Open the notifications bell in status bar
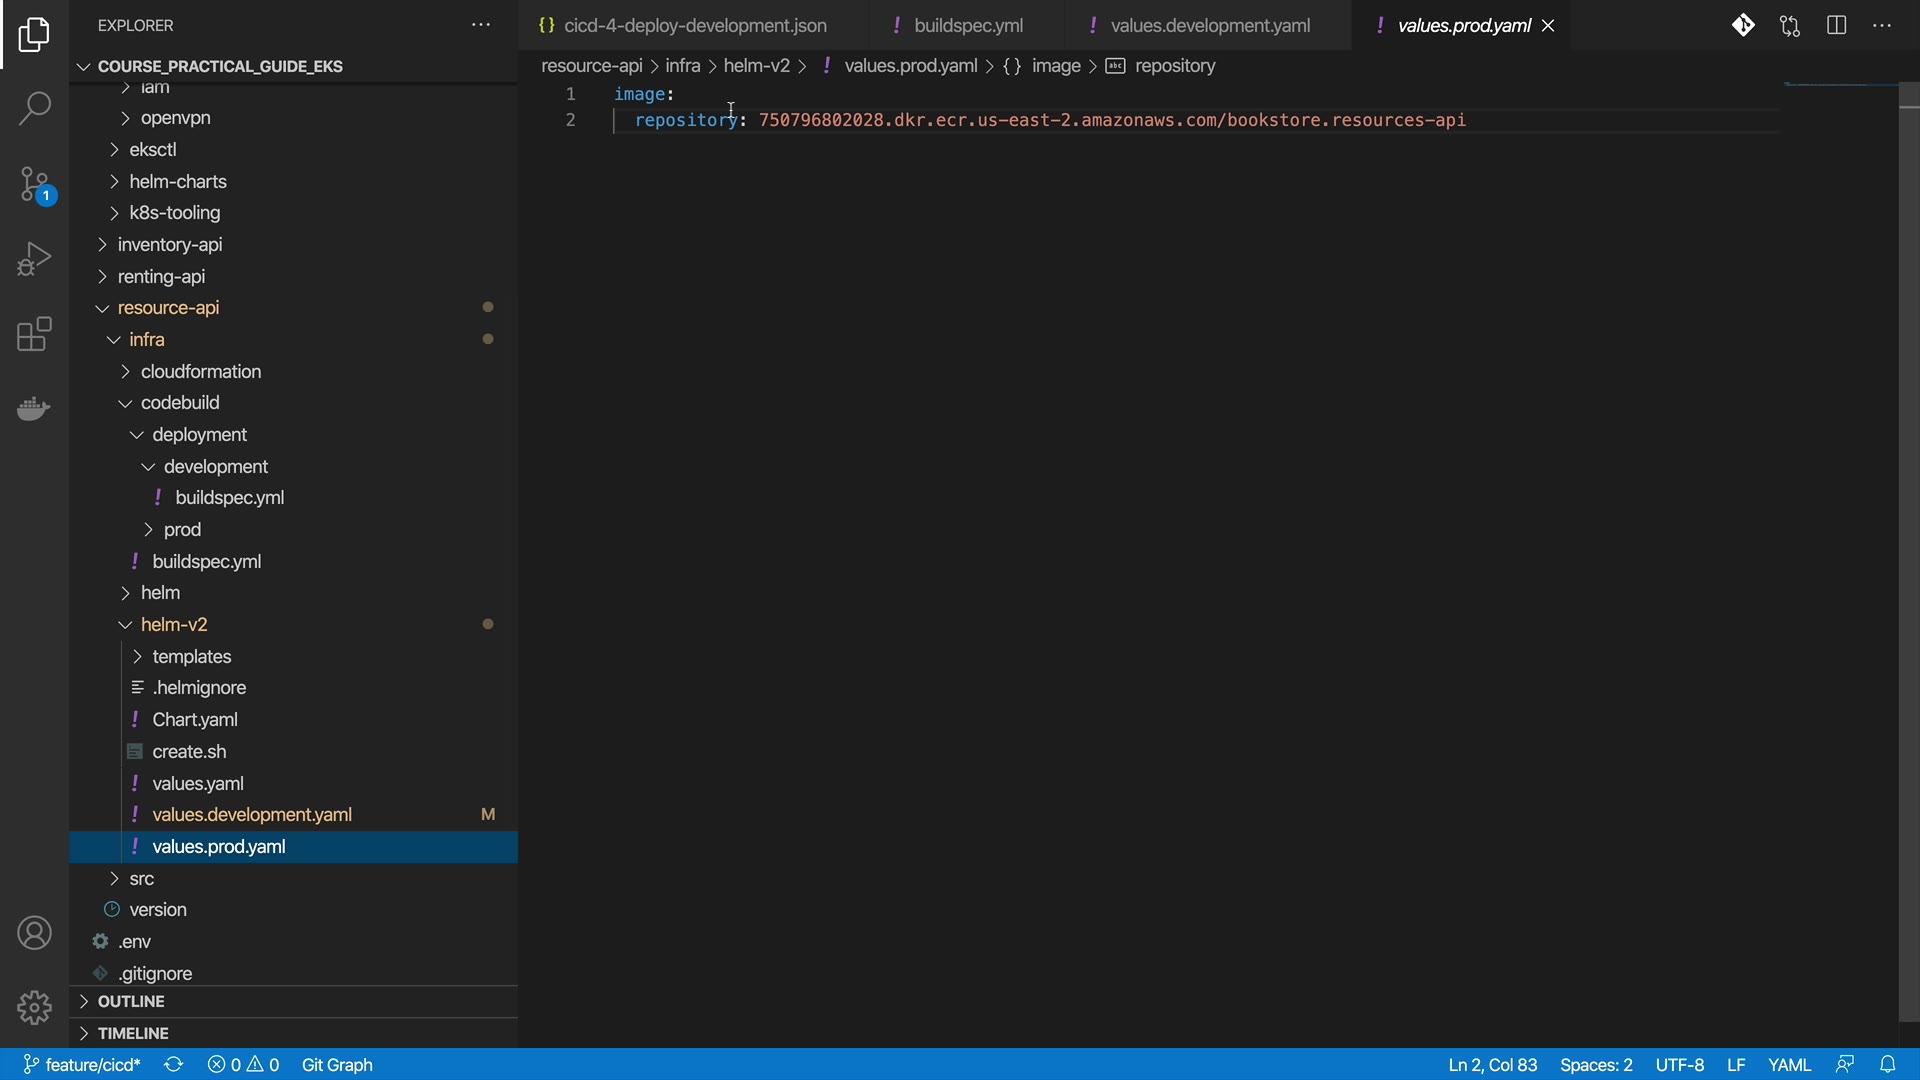This screenshot has height=1080, width=1920. coord(1887,1065)
